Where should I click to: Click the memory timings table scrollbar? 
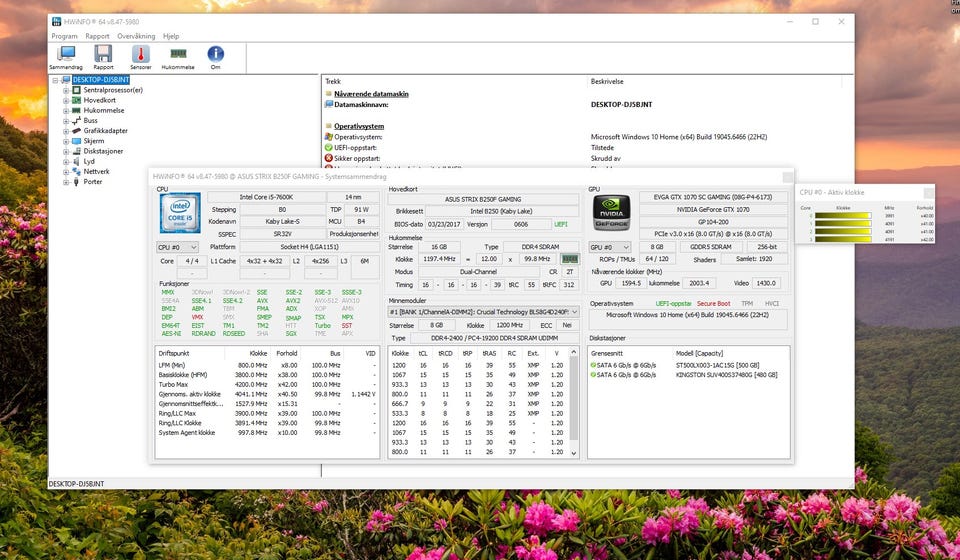click(x=574, y=398)
